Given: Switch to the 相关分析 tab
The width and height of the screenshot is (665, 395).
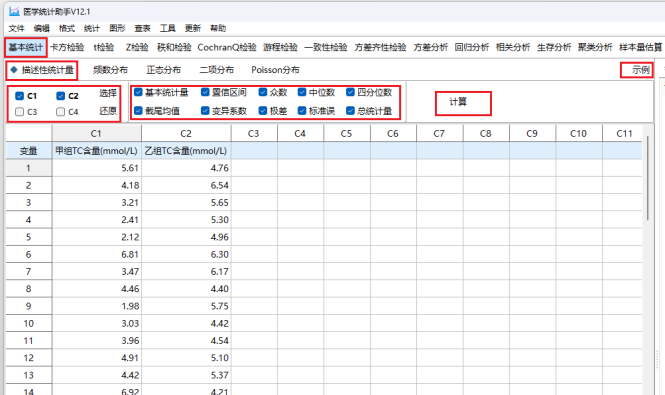Looking at the screenshot, I should [513, 47].
